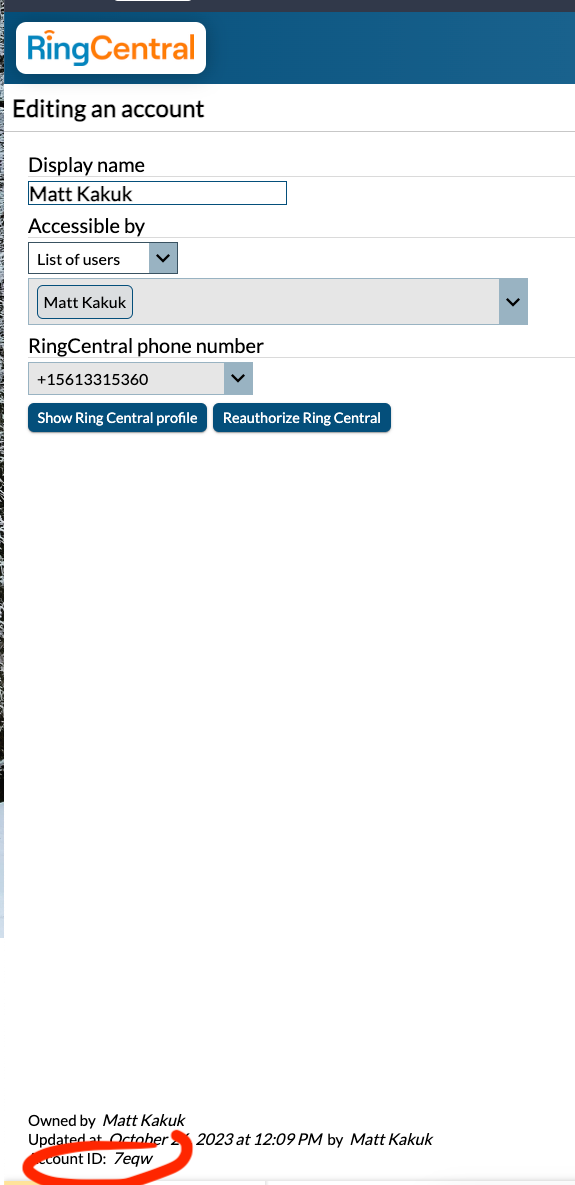Image resolution: width=575 pixels, height=1185 pixels.
Task: Click the October 2023 updated timestamp
Action: tap(216, 1139)
